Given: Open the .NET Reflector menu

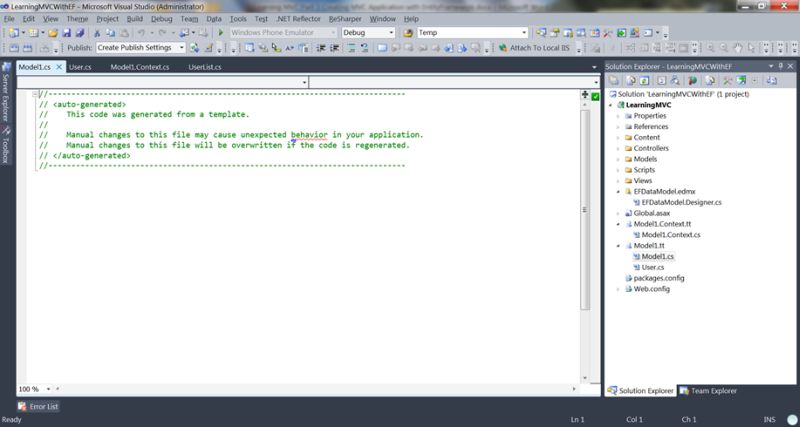Looking at the screenshot, I should pyautogui.click(x=298, y=19).
